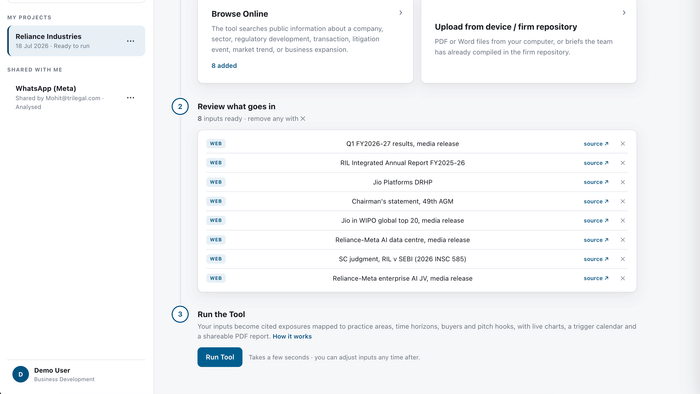Open the How it works link

coord(292,336)
